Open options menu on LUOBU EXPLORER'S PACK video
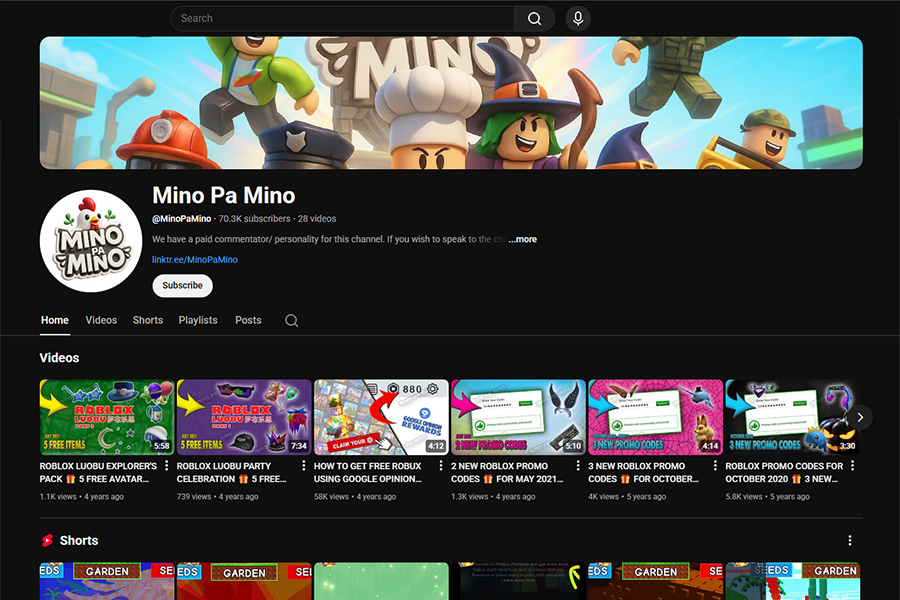The height and width of the screenshot is (600, 900). click(168, 465)
